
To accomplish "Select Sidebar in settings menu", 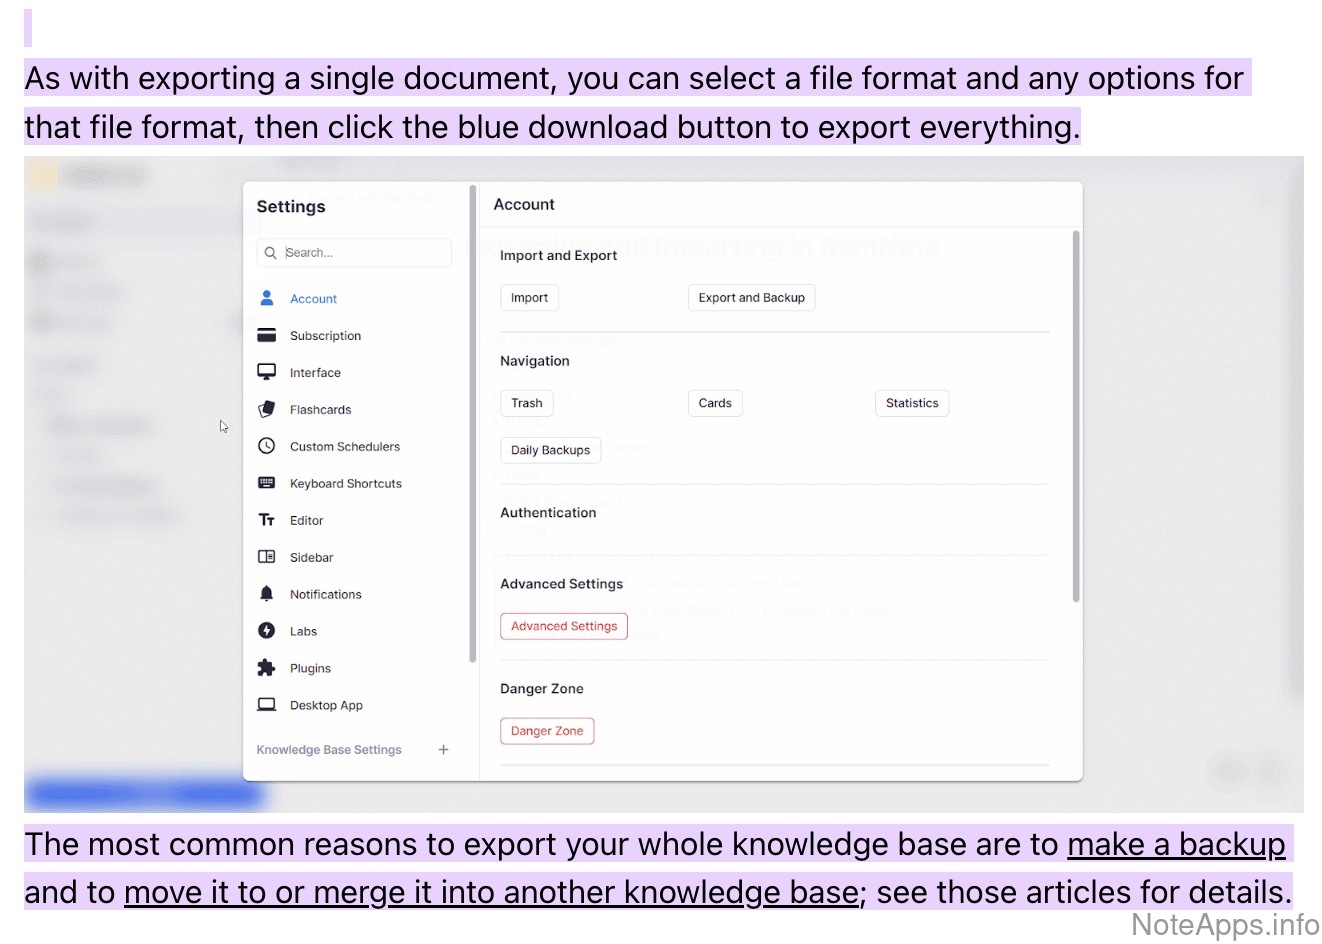I will point(311,557).
